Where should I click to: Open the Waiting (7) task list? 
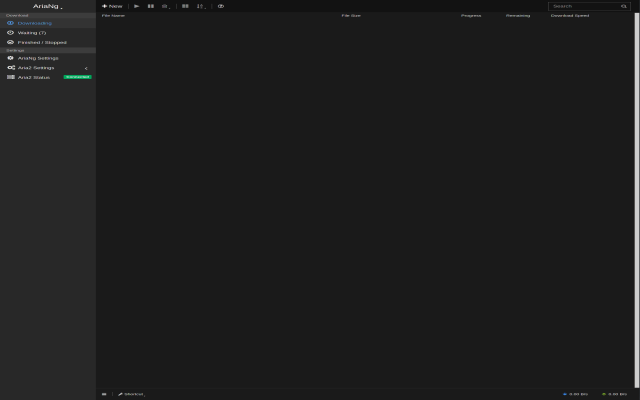coord(48,33)
